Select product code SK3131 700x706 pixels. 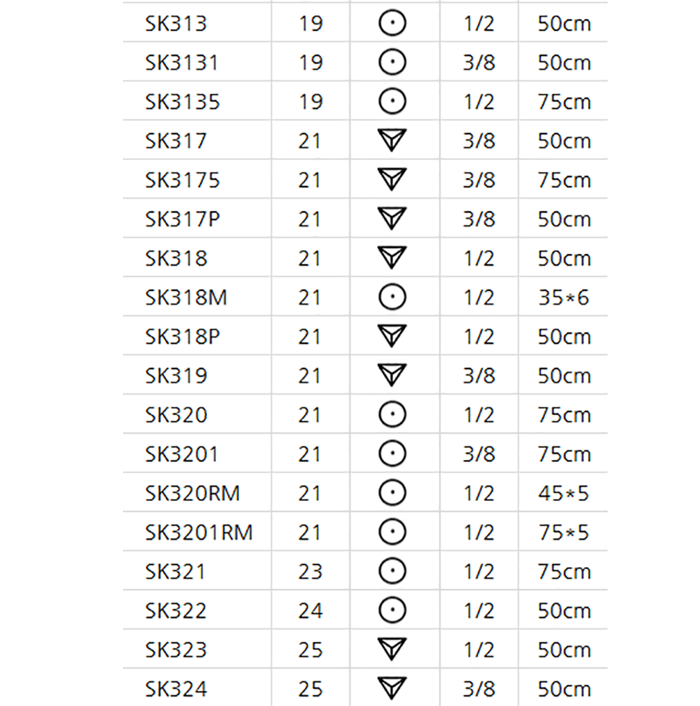coord(182,63)
